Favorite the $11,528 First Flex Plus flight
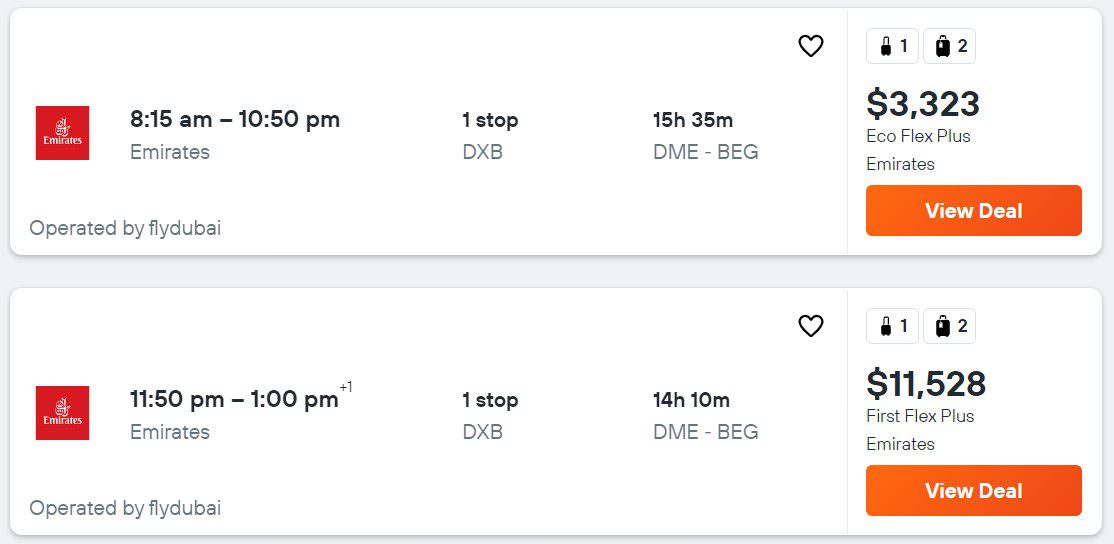 click(x=810, y=326)
